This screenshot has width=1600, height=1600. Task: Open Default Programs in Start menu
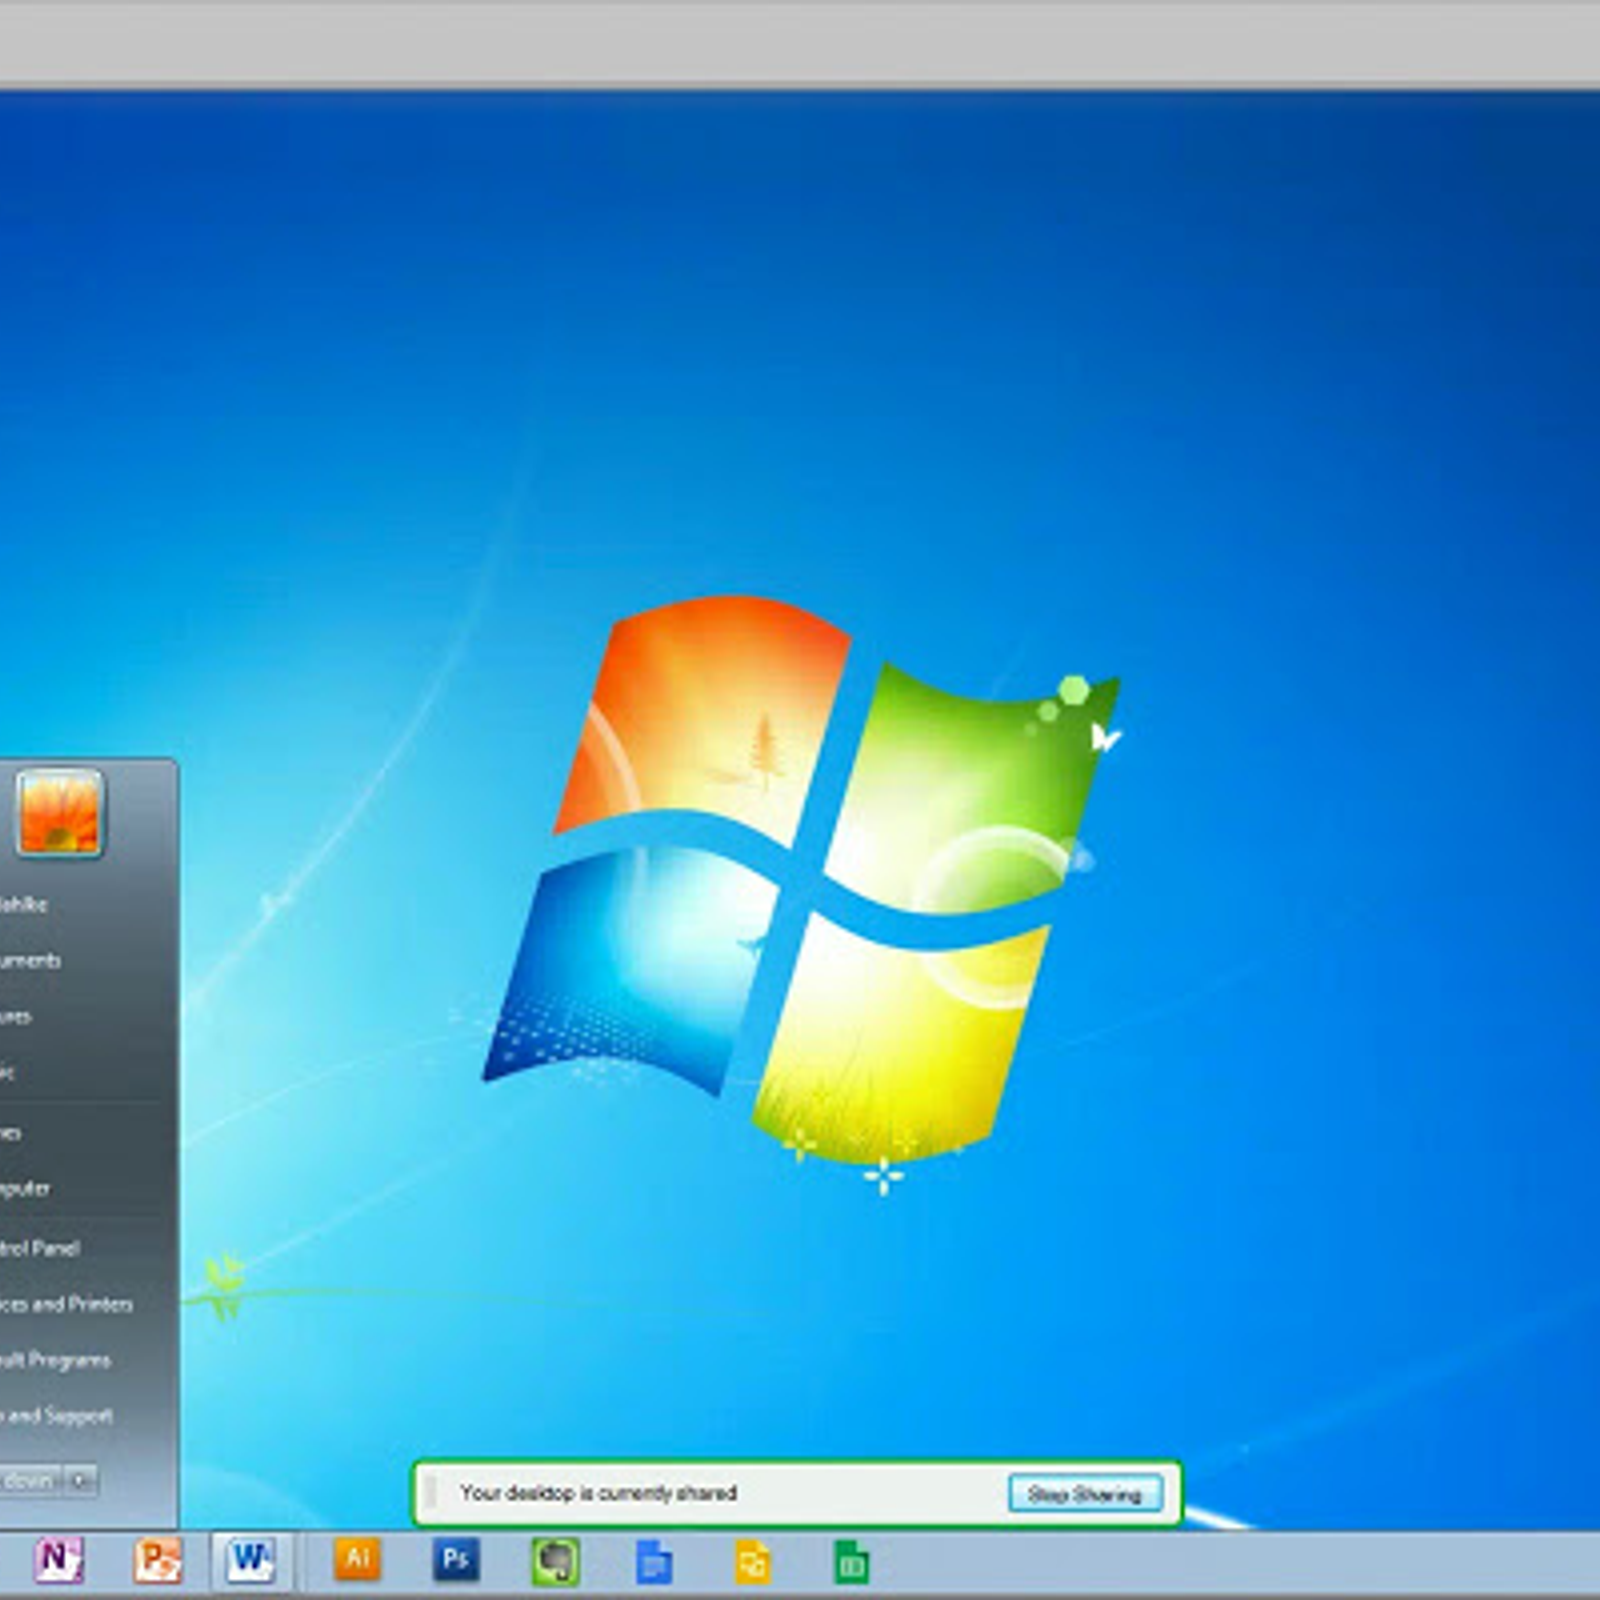pos(55,1360)
